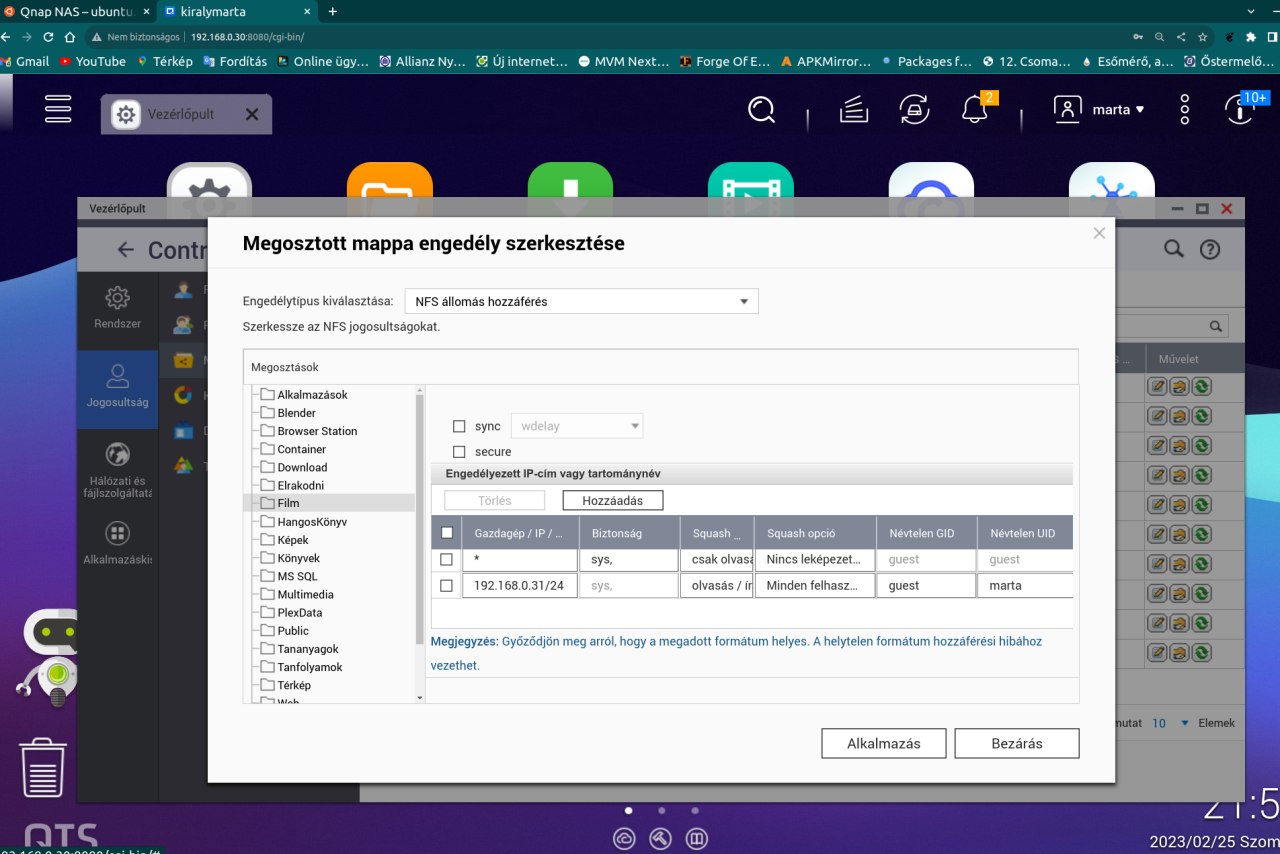Open a new browser tab with plus

click(333, 11)
